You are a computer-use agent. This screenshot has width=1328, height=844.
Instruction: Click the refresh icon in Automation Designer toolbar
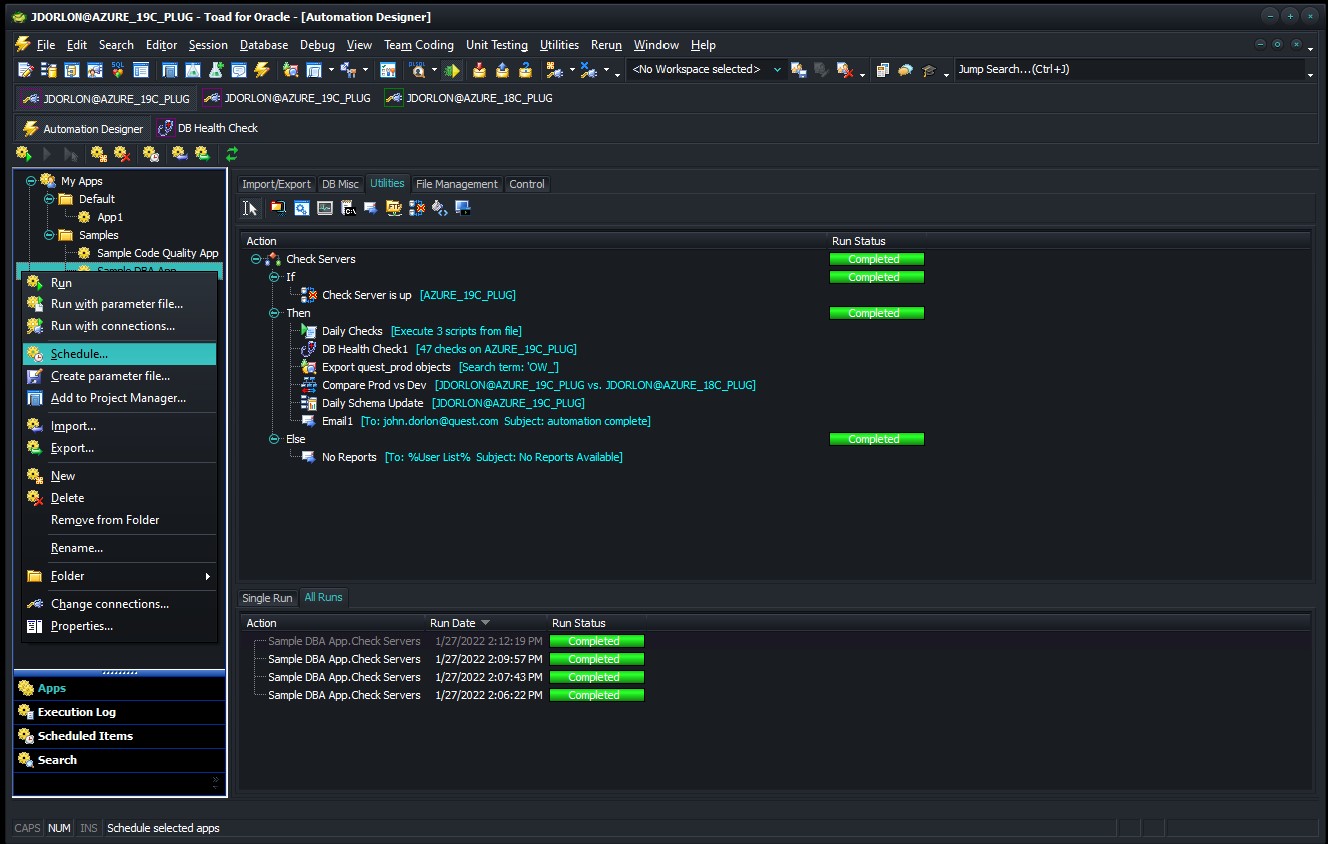click(x=231, y=153)
